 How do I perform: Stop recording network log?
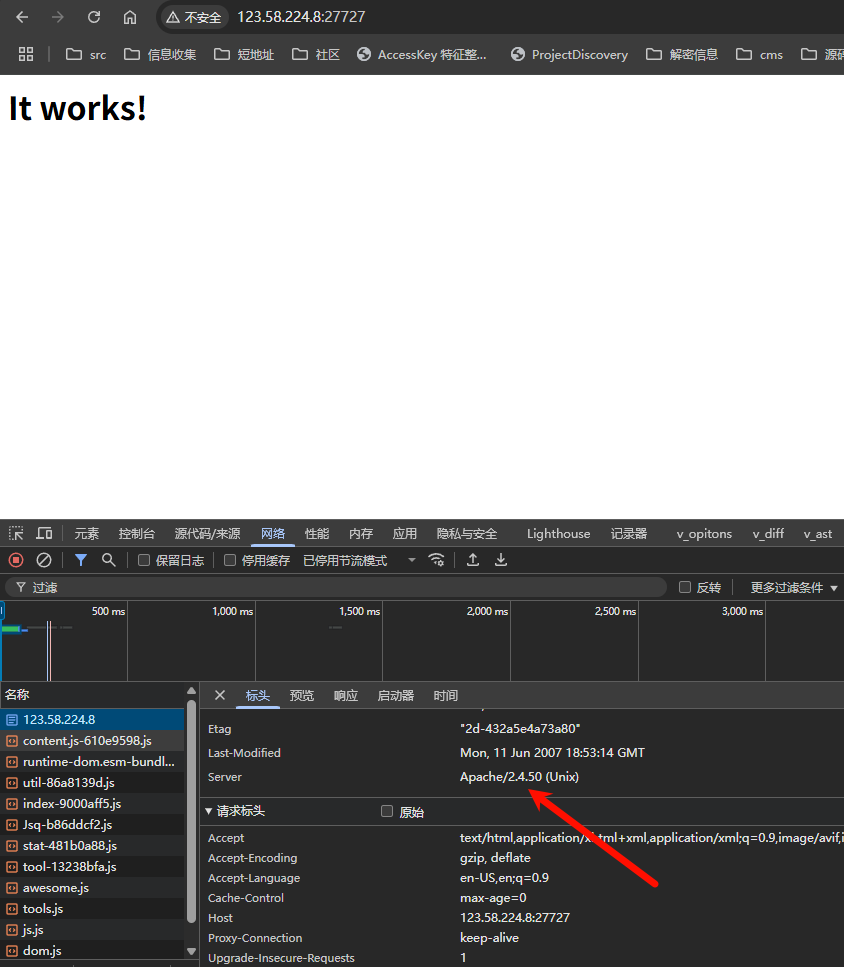click(16, 560)
